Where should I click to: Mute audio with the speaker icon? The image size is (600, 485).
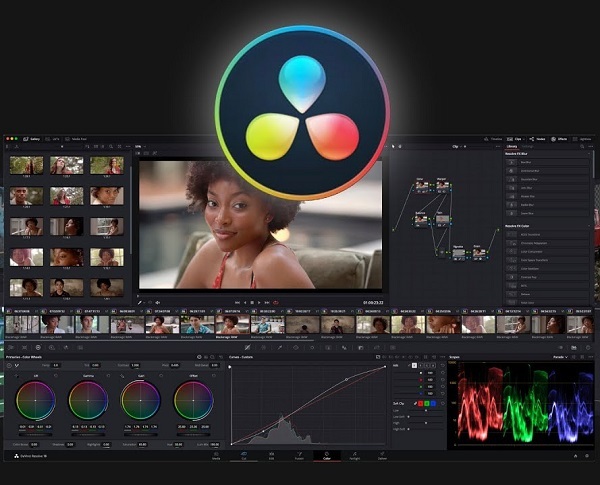click(x=157, y=303)
